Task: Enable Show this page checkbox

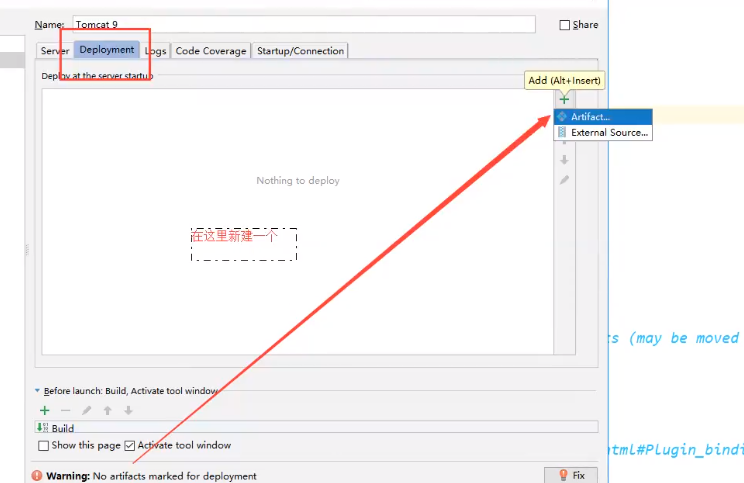Action: (x=43, y=446)
